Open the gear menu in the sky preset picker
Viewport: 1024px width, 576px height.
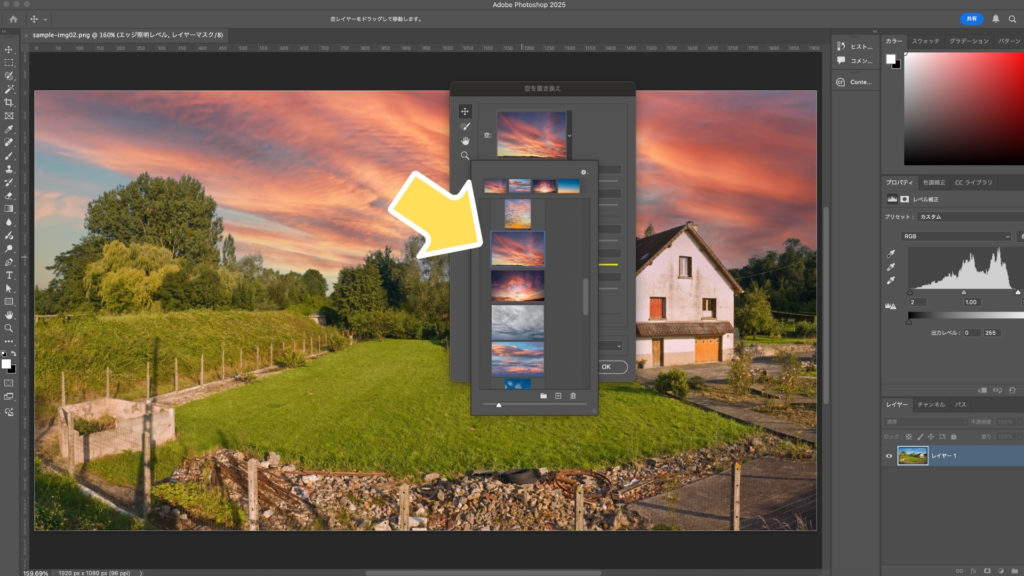[585, 172]
